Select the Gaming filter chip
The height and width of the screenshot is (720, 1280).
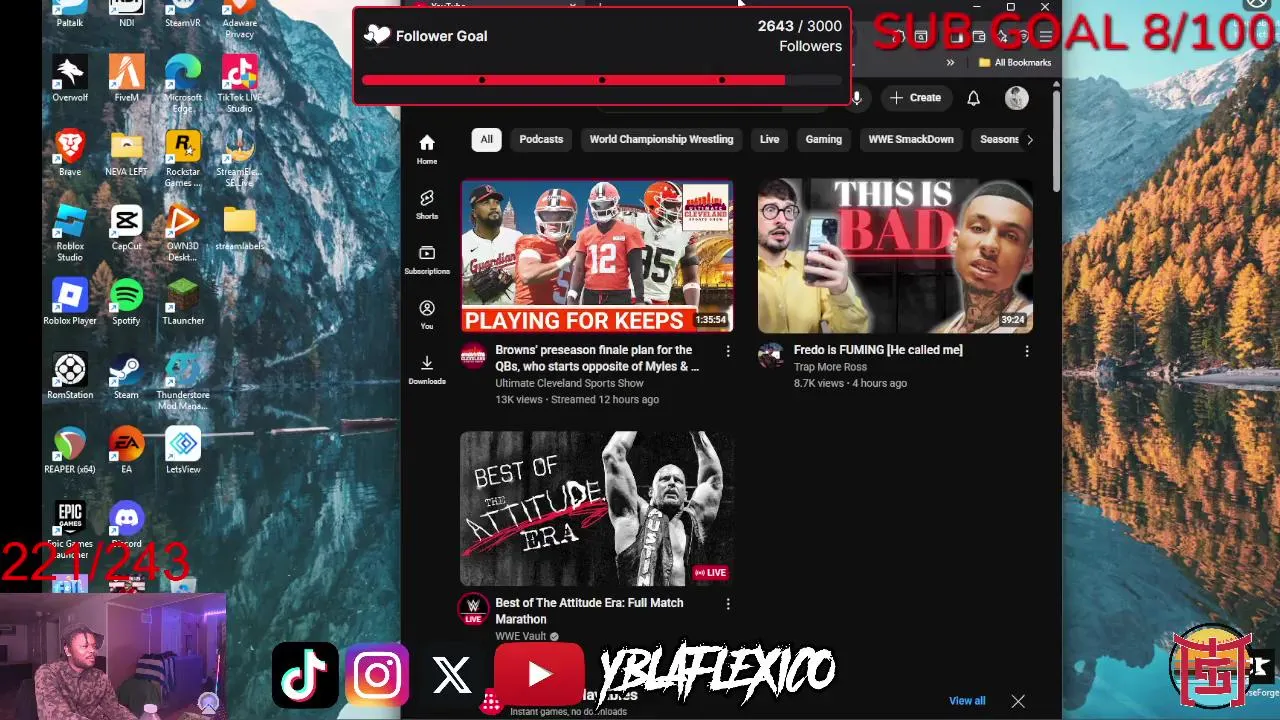(824, 139)
